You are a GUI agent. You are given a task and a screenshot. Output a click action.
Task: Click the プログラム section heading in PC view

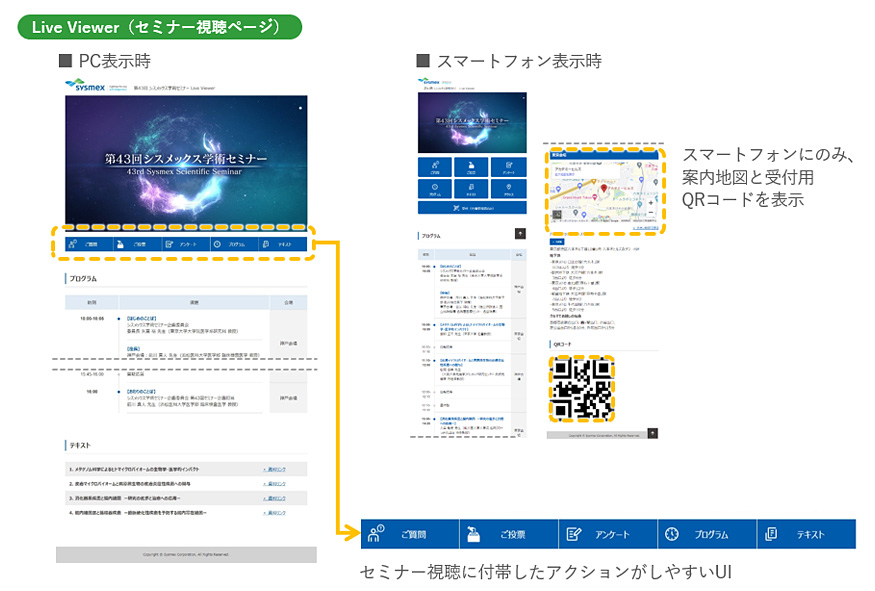point(83,278)
